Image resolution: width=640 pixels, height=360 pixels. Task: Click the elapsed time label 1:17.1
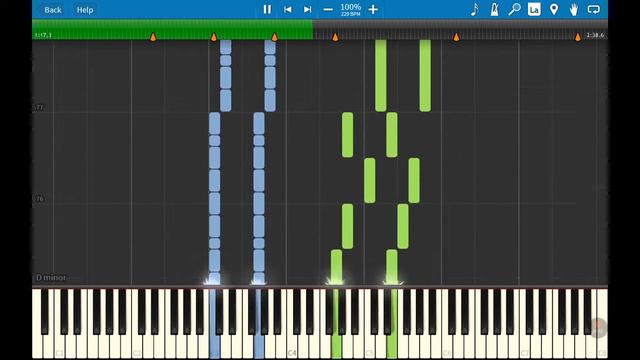tap(43, 35)
